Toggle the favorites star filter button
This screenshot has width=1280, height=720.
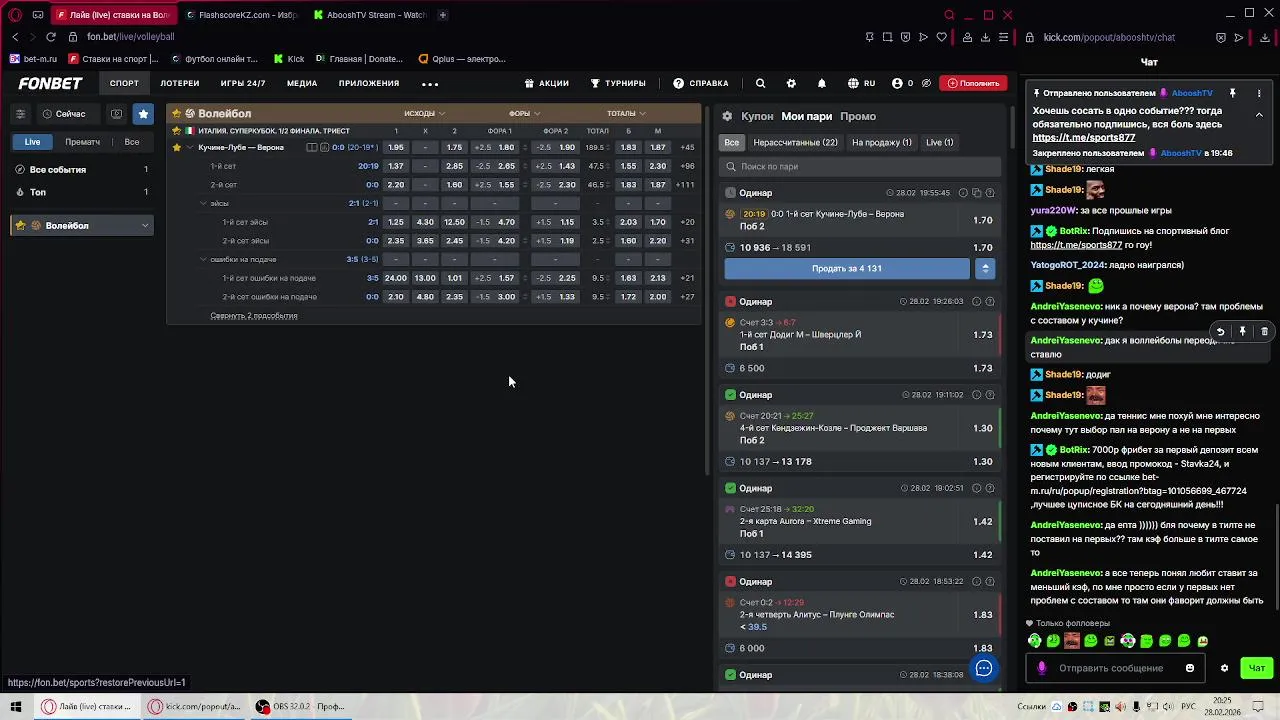point(143,114)
